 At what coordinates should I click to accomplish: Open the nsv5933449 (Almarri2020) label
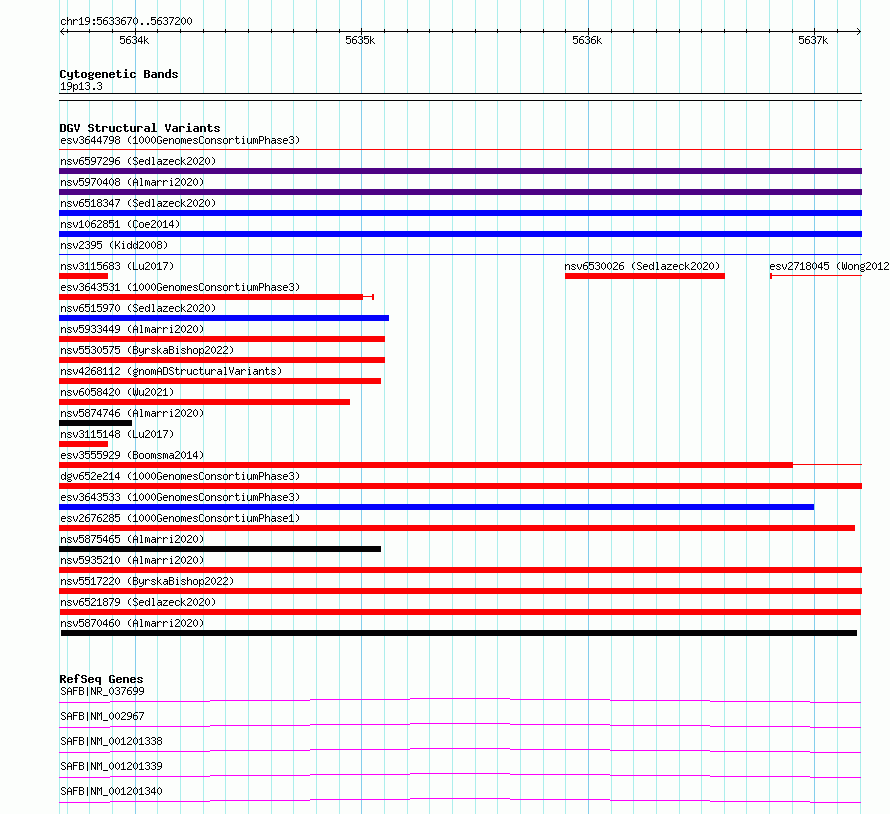tap(132, 329)
